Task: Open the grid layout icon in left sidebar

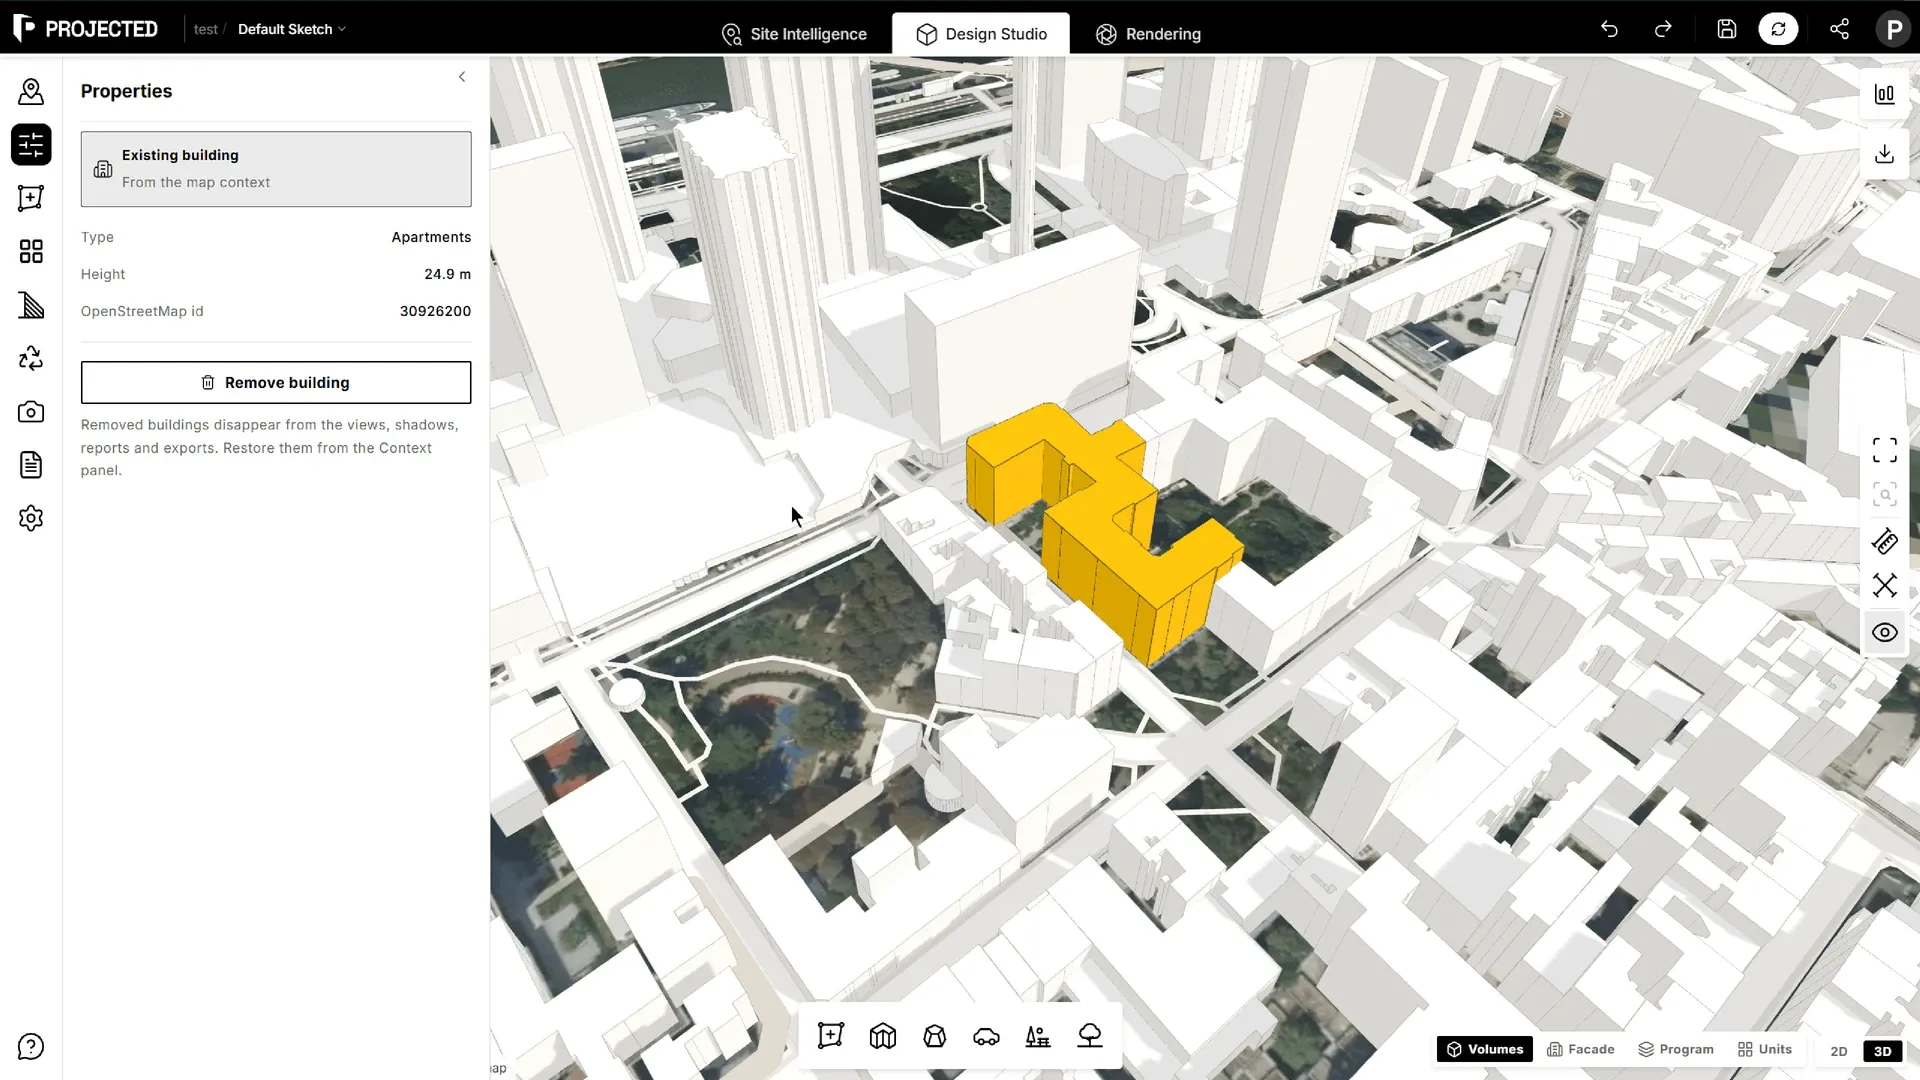Action: click(31, 251)
